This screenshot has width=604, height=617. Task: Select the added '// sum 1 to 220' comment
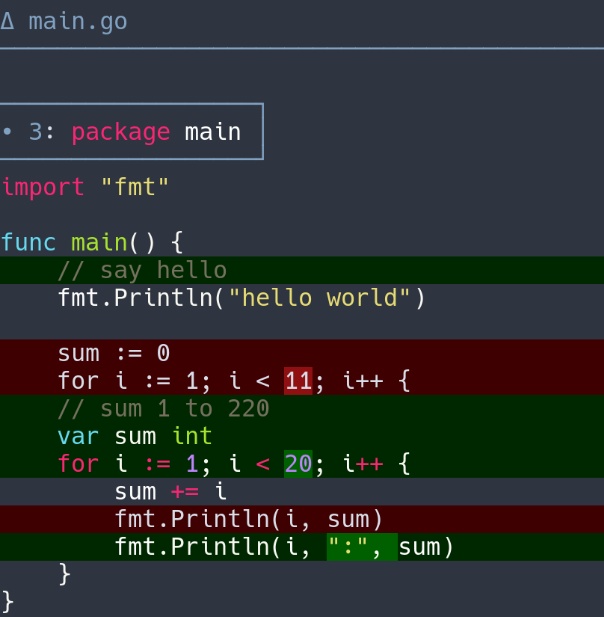(163, 408)
